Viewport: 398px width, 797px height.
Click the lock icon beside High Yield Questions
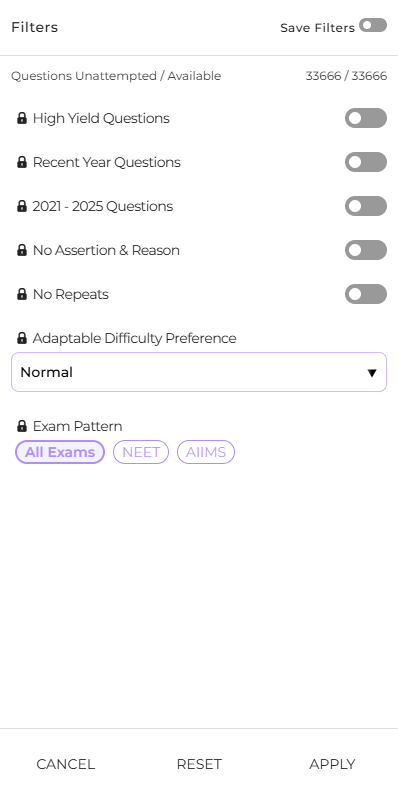[x=22, y=118]
